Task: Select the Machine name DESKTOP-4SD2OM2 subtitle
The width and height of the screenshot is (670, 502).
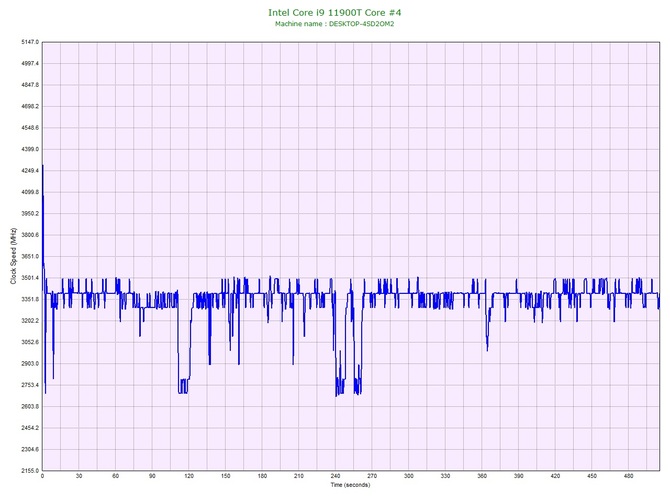Action: pos(335,24)
